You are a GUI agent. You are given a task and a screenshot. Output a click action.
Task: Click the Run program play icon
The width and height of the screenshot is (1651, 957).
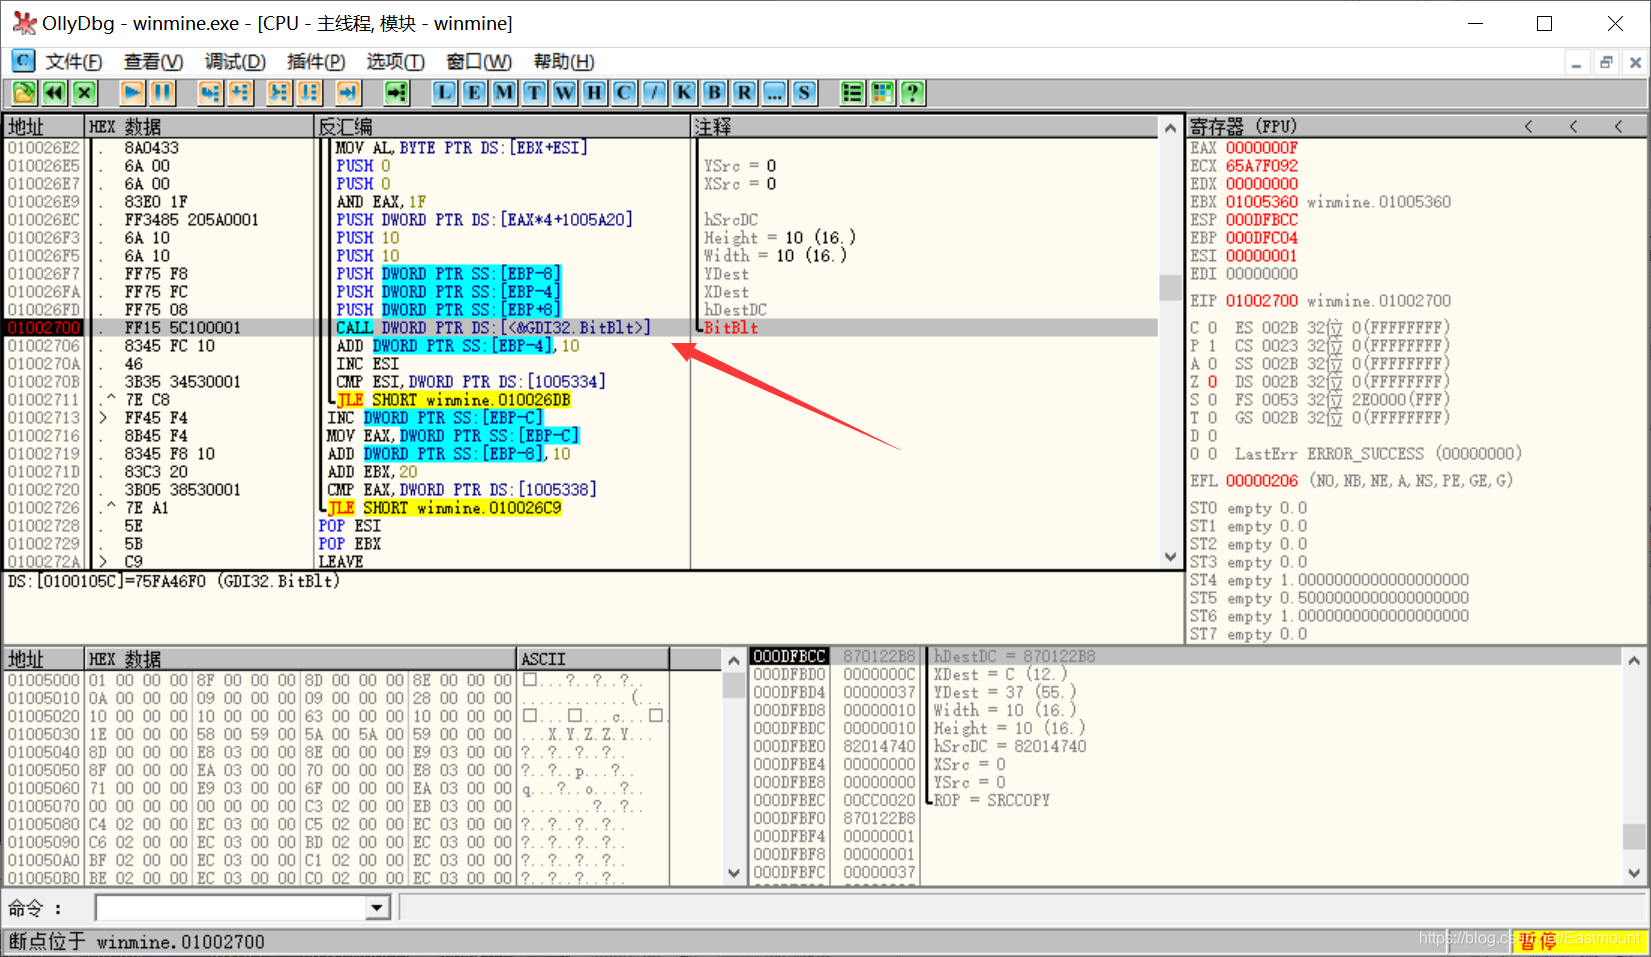pos(132,93)
